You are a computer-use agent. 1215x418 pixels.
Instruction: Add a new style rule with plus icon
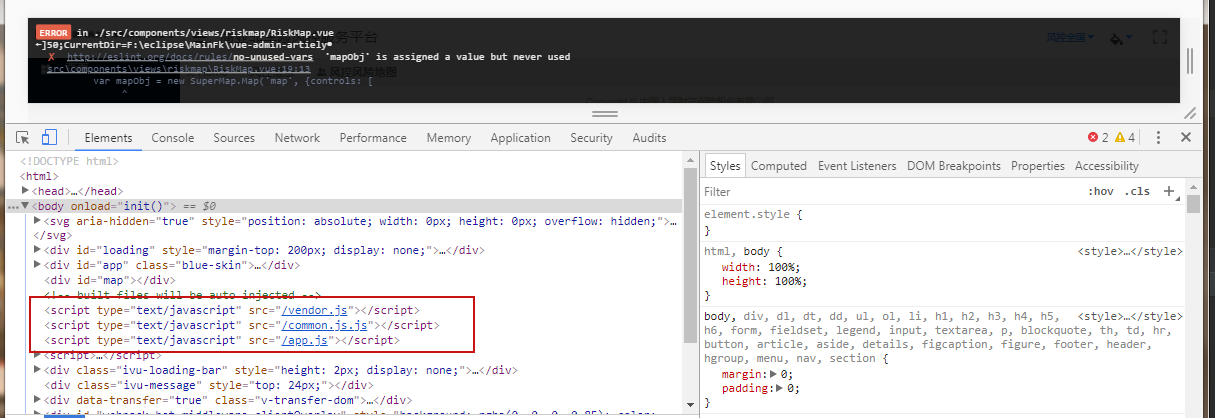[x=1169, y=191]
